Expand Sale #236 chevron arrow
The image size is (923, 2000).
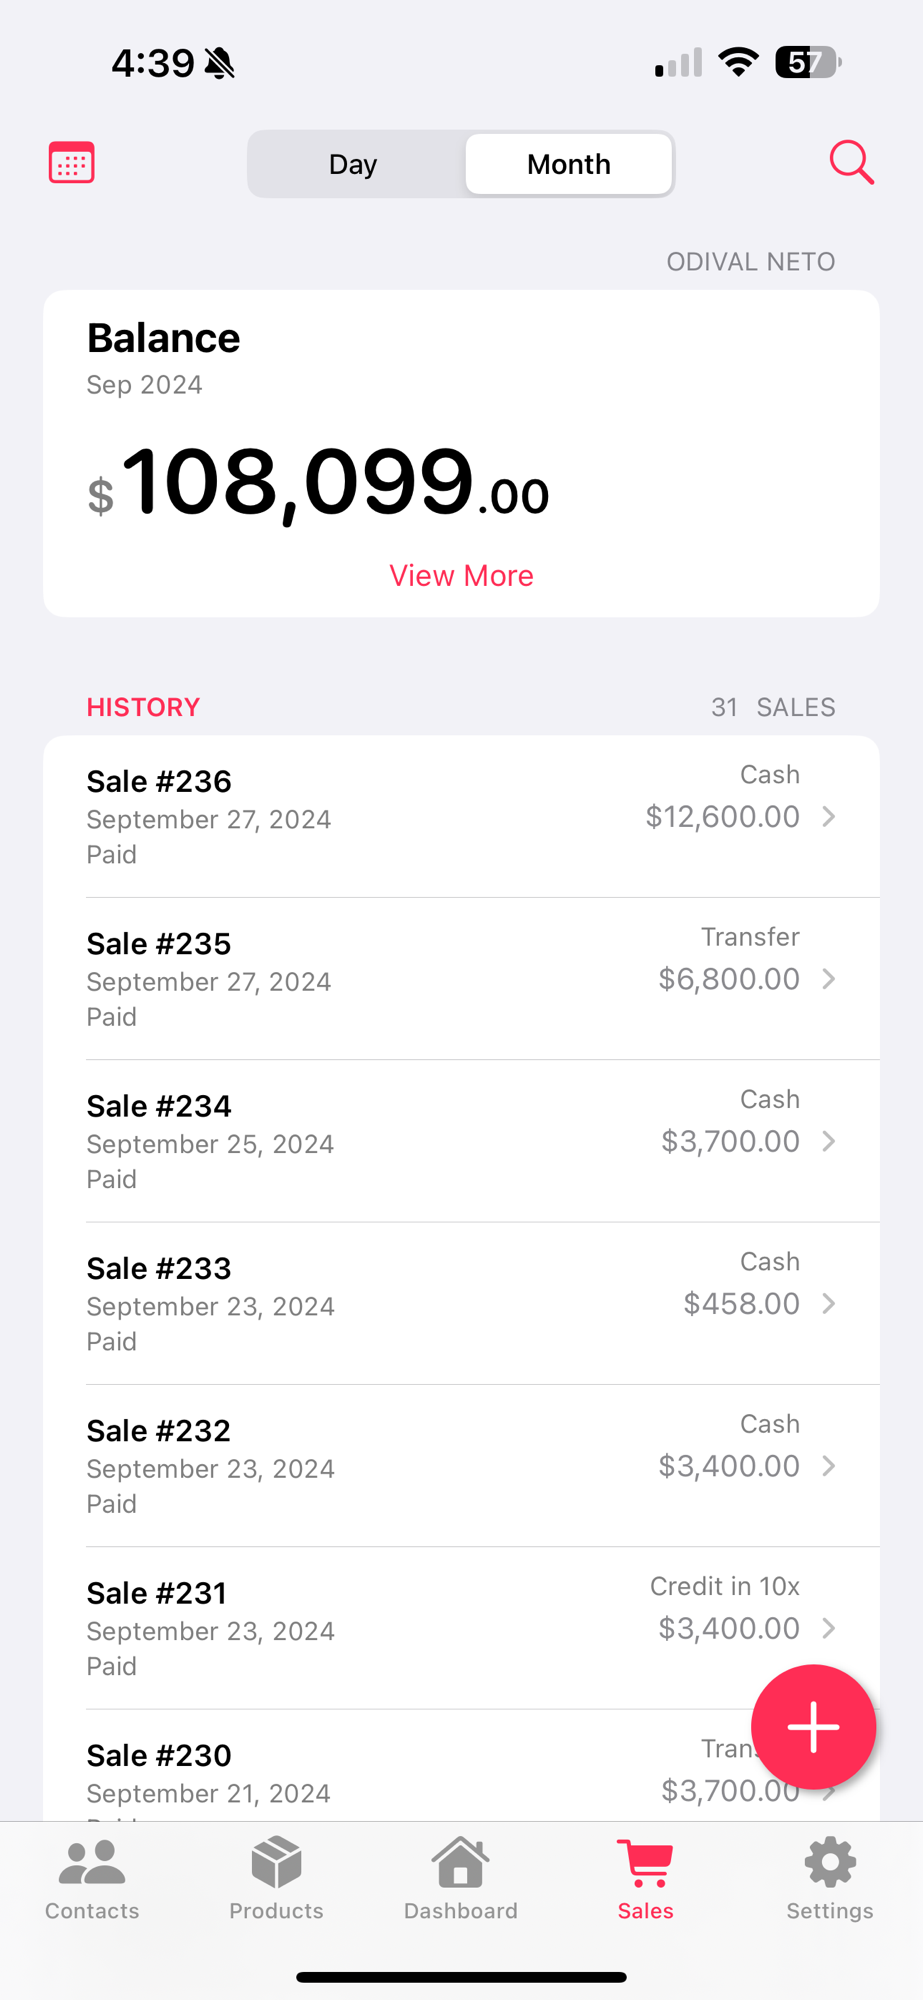[829, 817]
